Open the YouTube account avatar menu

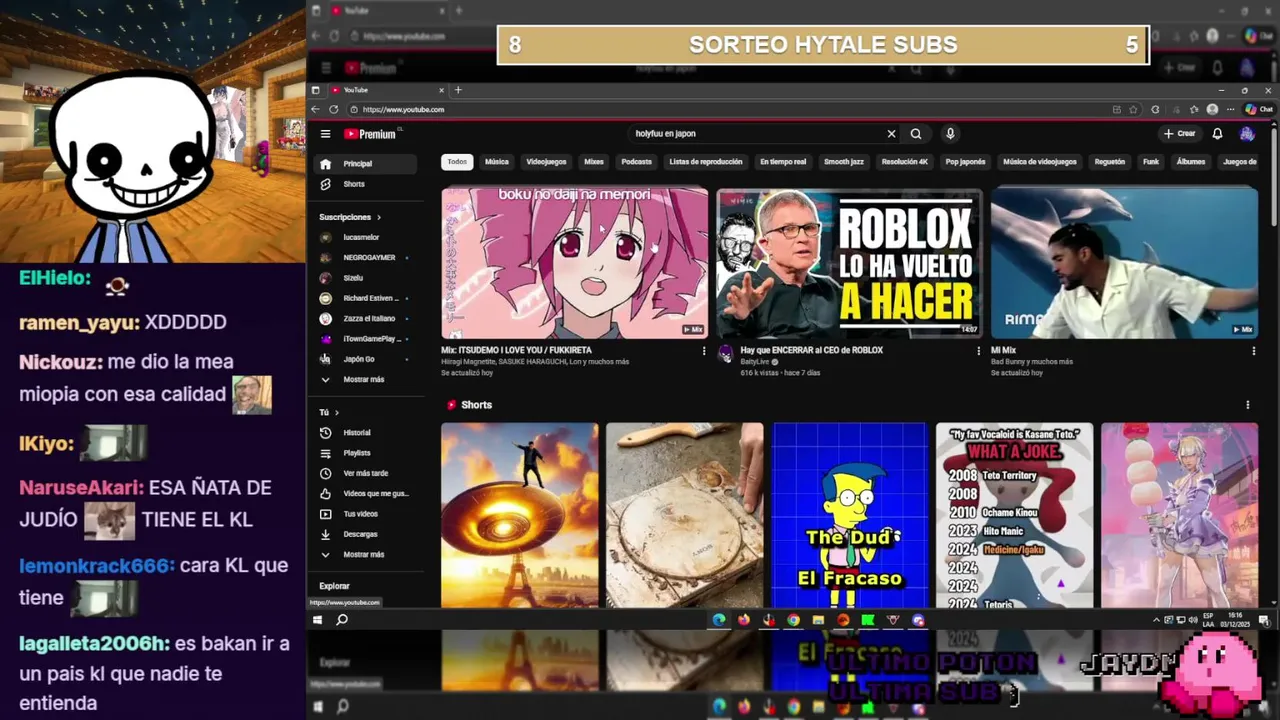click(x=1247, y=134)
